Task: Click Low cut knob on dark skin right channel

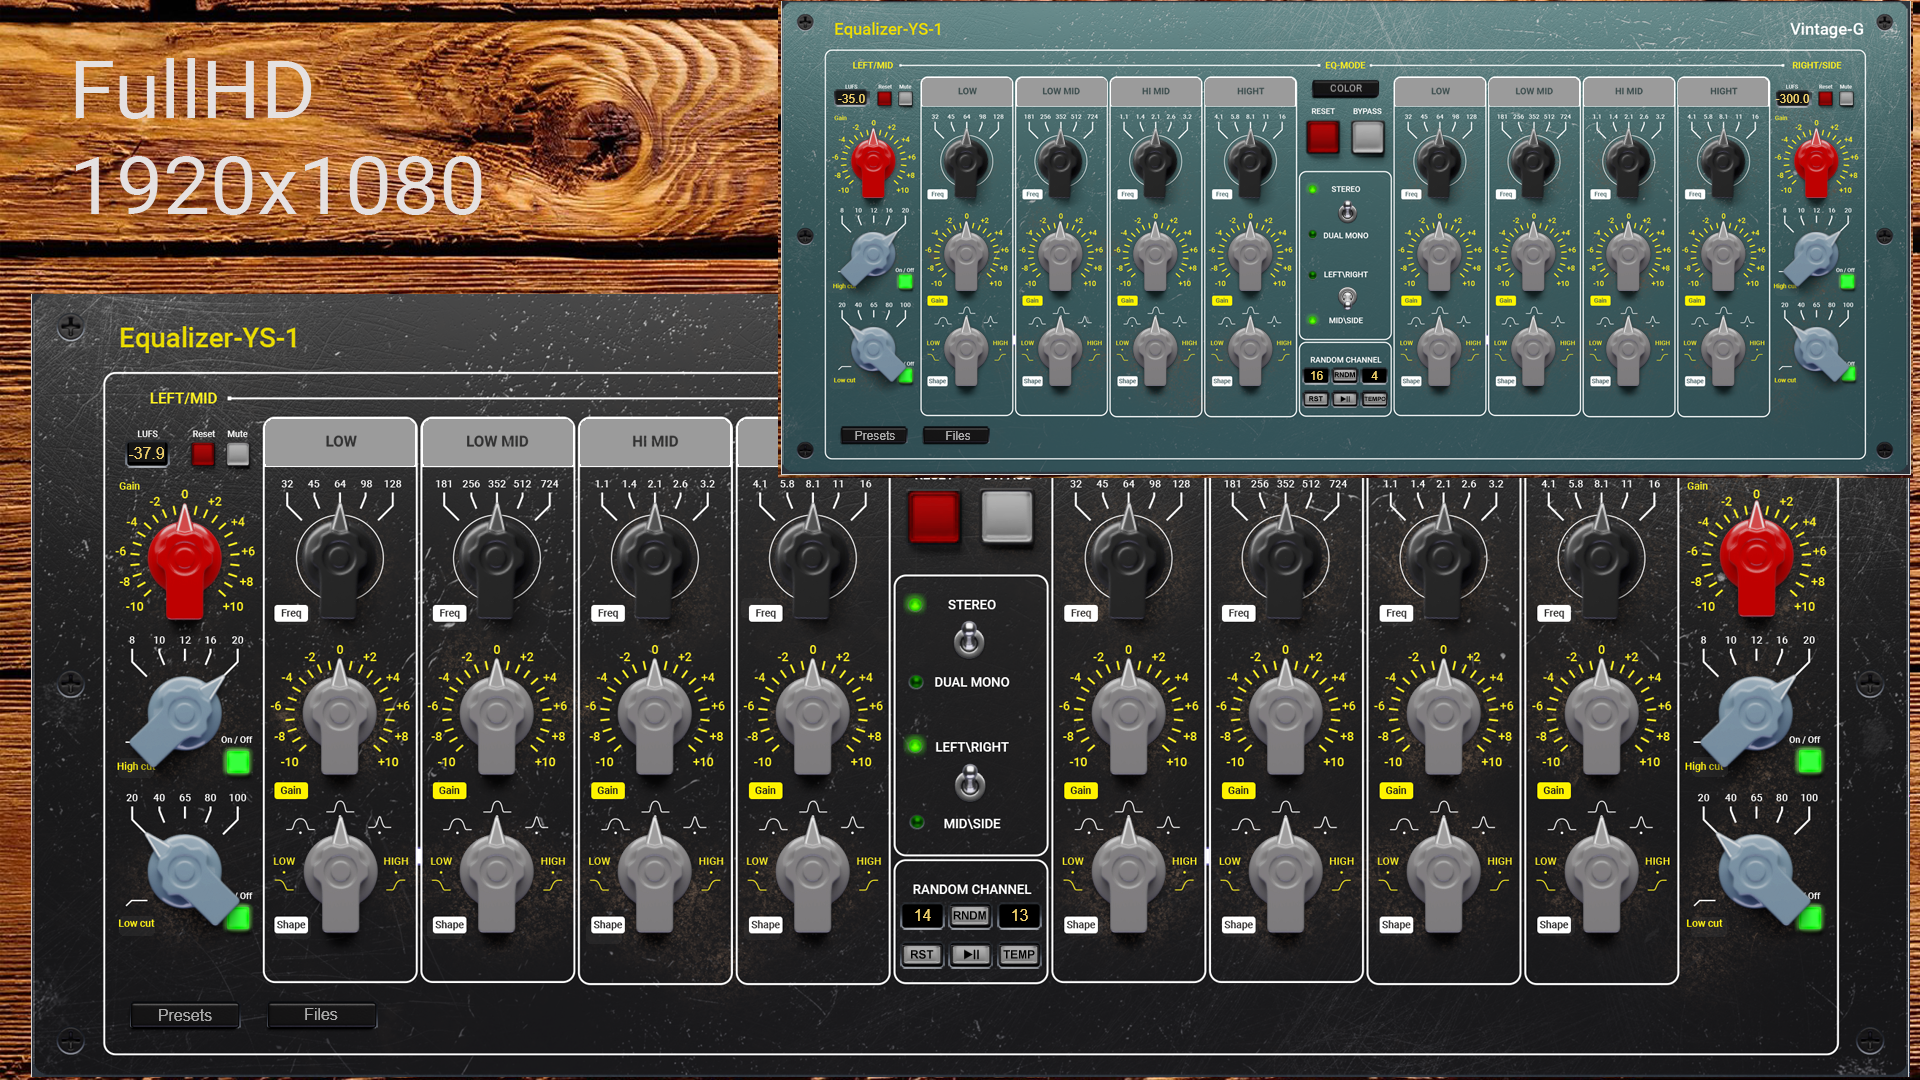Action: [x=1762, y=875]
